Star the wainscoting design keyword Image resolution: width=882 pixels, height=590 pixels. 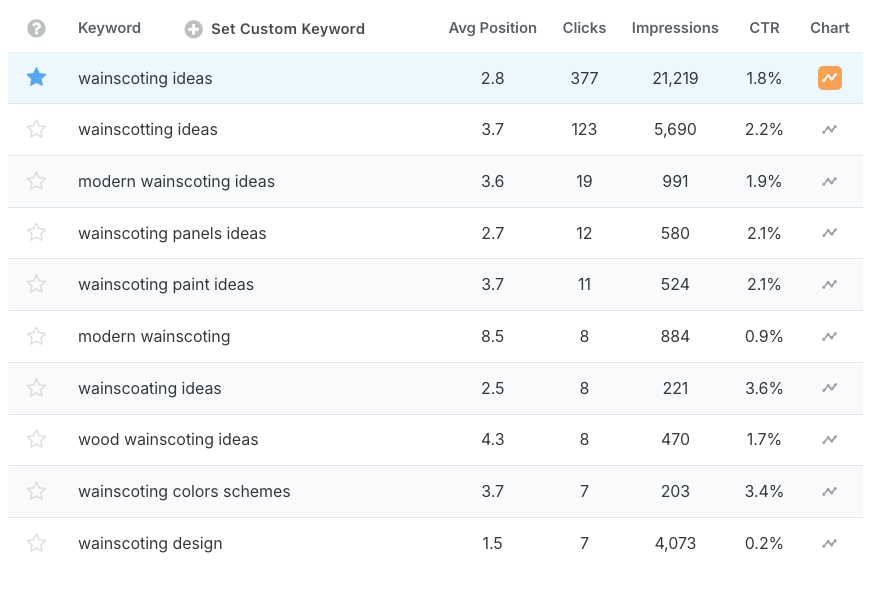(37, 543)
